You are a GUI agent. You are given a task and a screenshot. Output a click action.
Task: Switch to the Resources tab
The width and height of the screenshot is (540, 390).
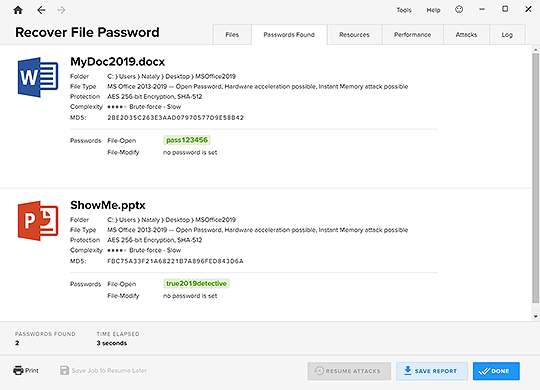(x=354, y=34)
